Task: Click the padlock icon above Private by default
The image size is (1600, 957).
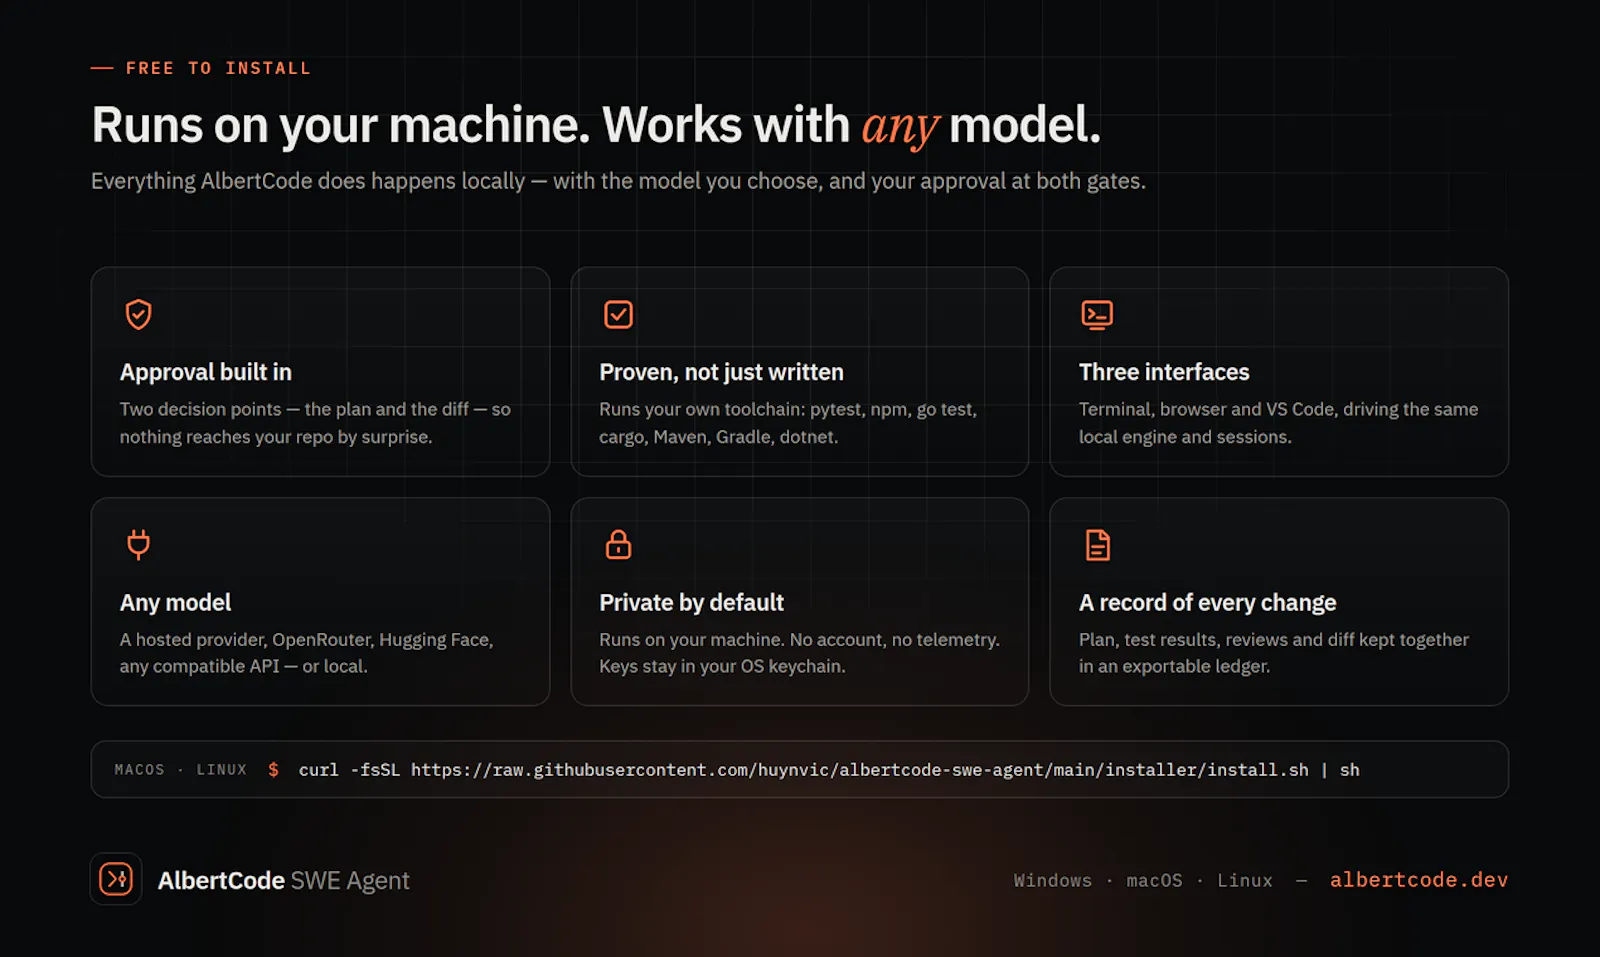Action: pyautogui.click(x=618, y=544)
